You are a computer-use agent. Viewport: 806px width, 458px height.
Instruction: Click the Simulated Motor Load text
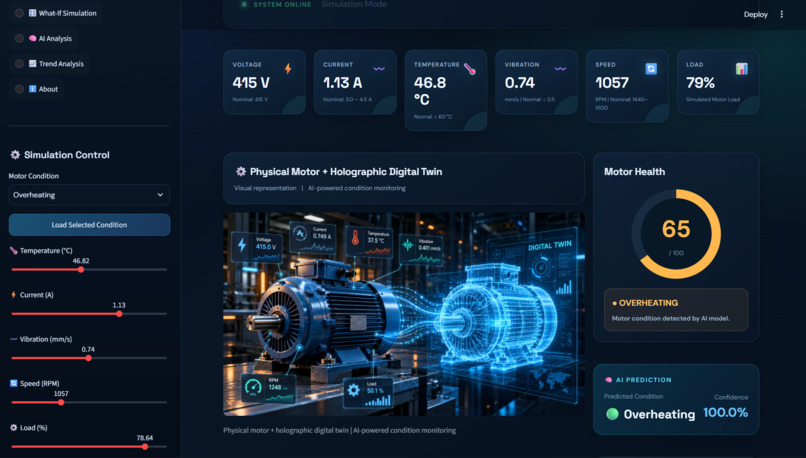[x=713, y=99]
